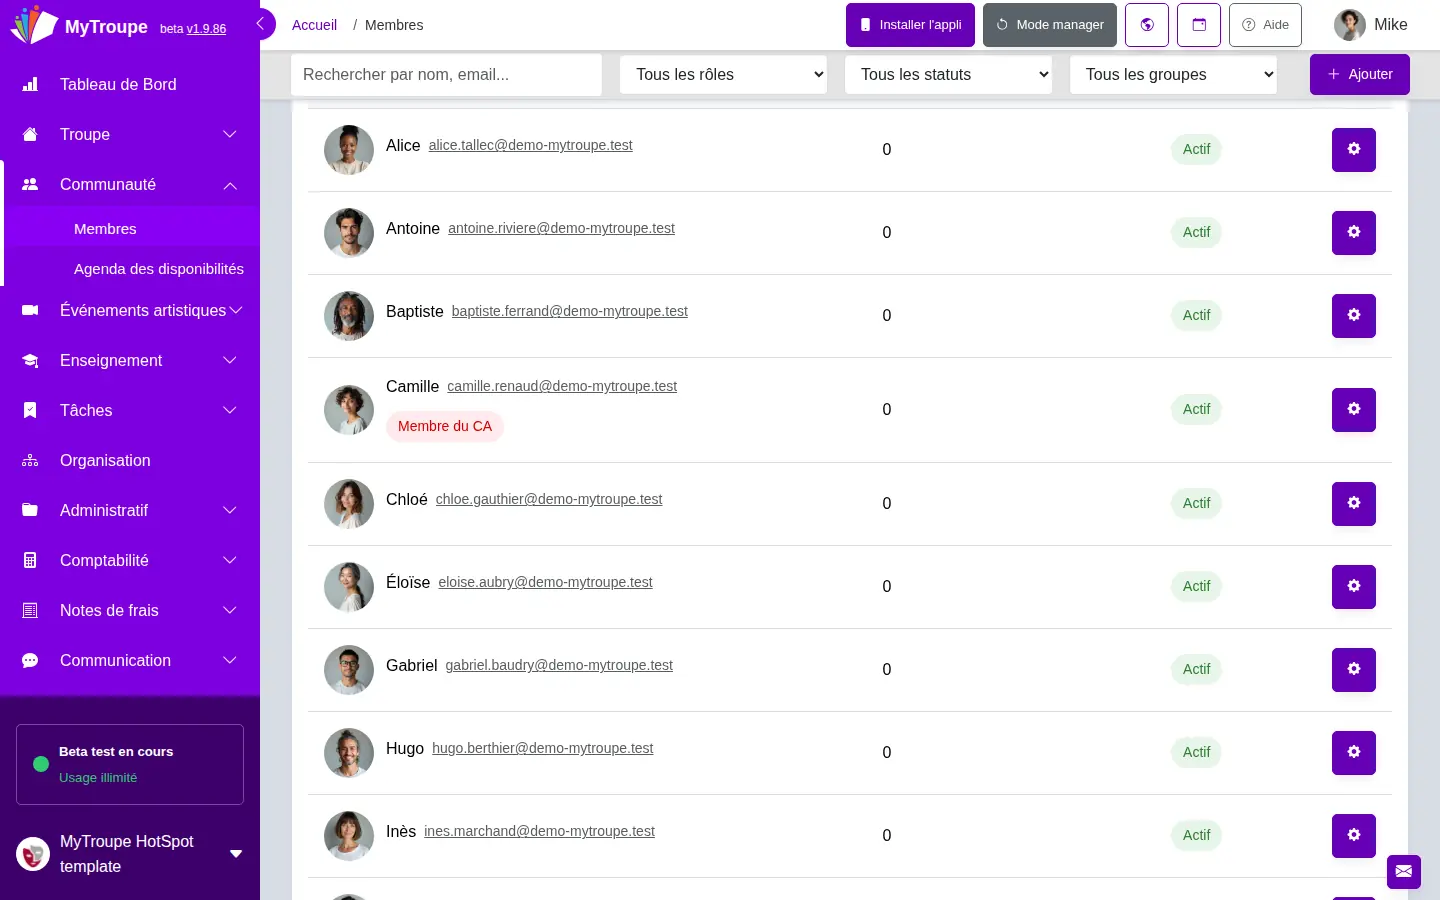Screen dimensions: 1440x900
Task: Open the mail envelope floating button
Action: [x=1404, y=871]
